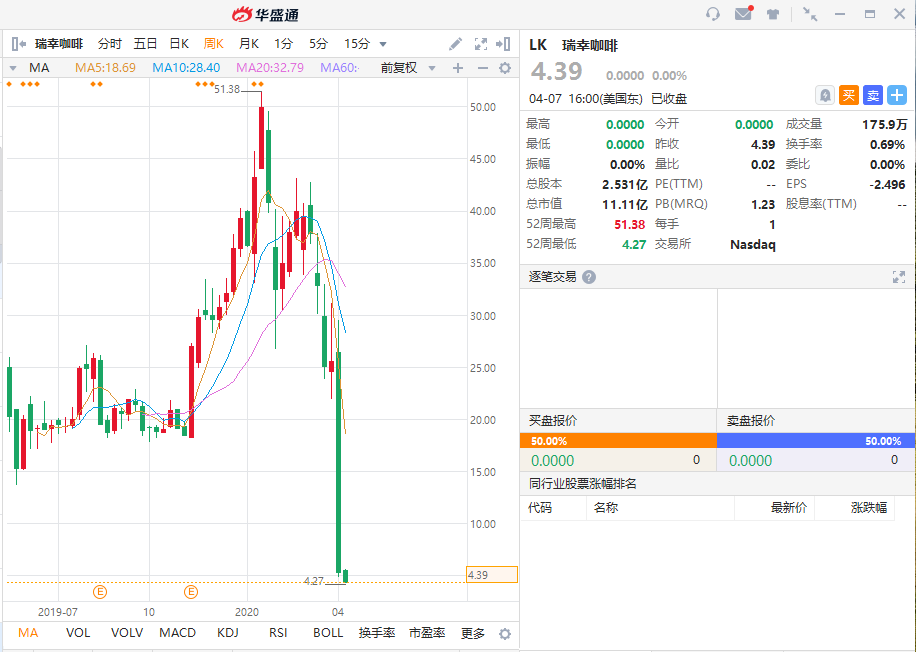Zoom in chart with plus icon
916x652 pixels.
(x=458, y=68)
